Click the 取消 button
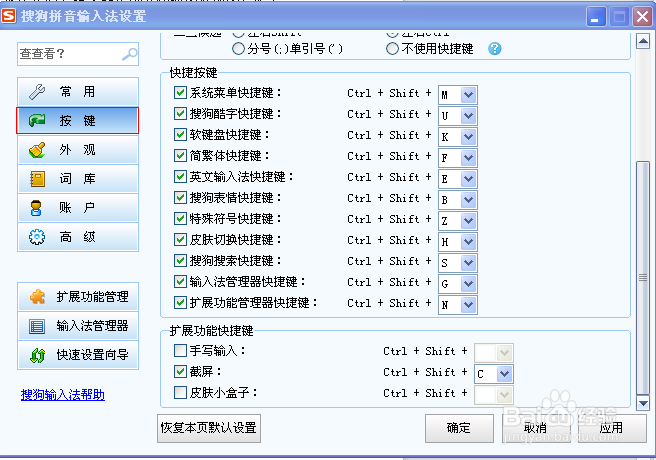This screenshot has width=656, height=460. point(536,428)
